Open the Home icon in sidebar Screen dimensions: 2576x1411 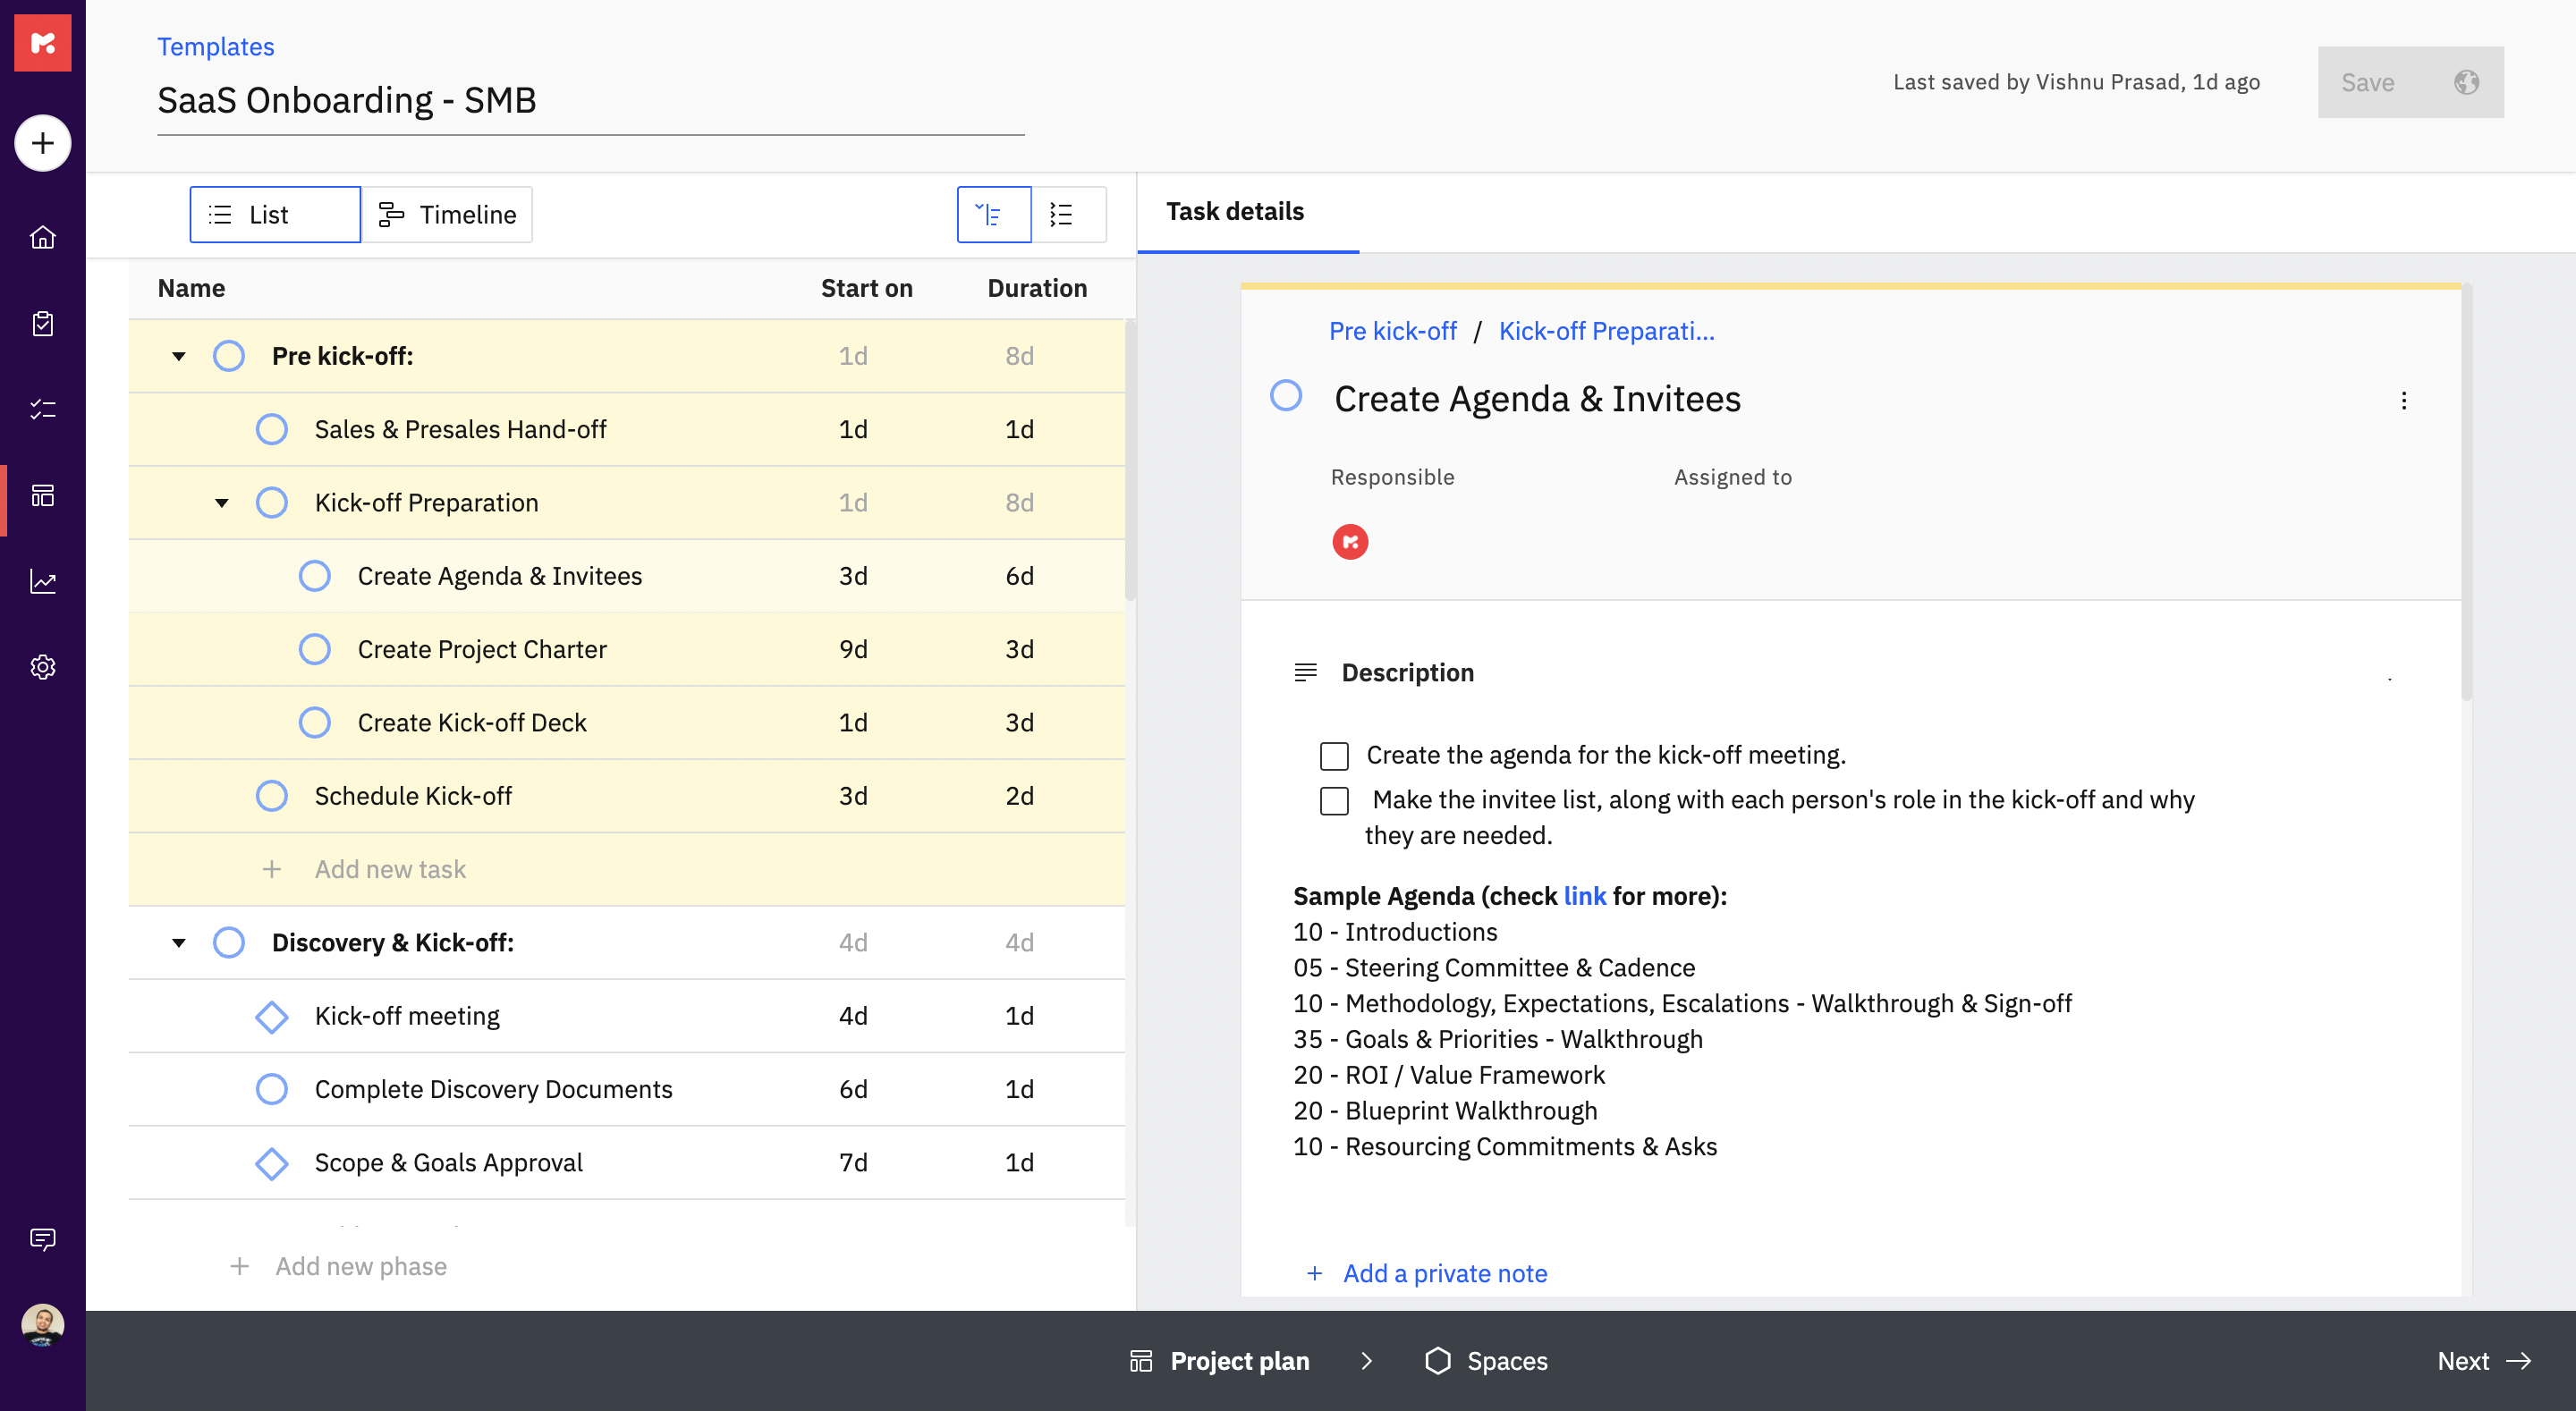click(x=42, y=237)
